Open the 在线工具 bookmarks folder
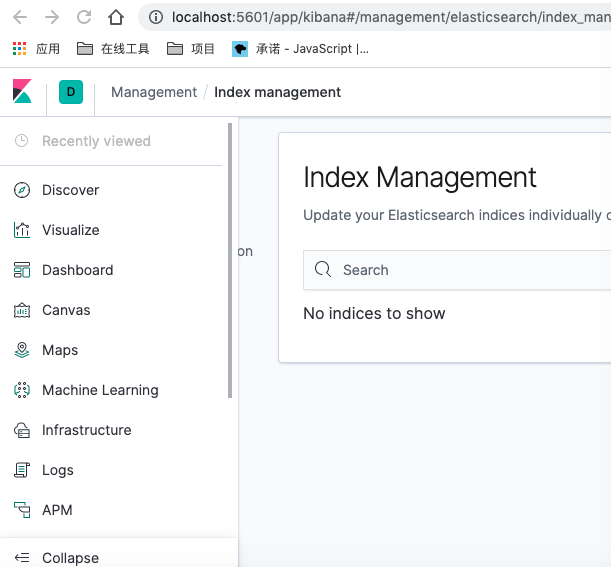 (113, 49)
